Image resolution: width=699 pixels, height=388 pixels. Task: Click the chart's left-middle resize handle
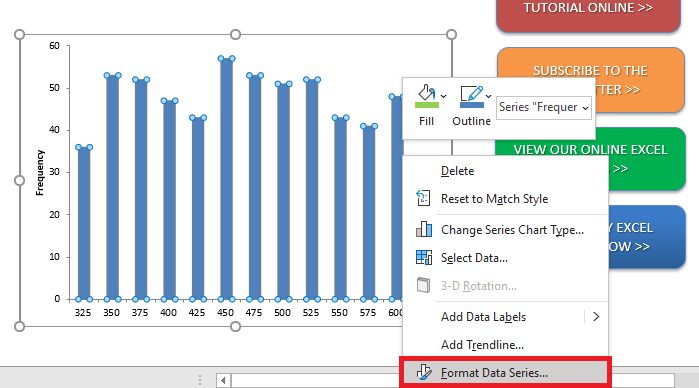(20, 181)
